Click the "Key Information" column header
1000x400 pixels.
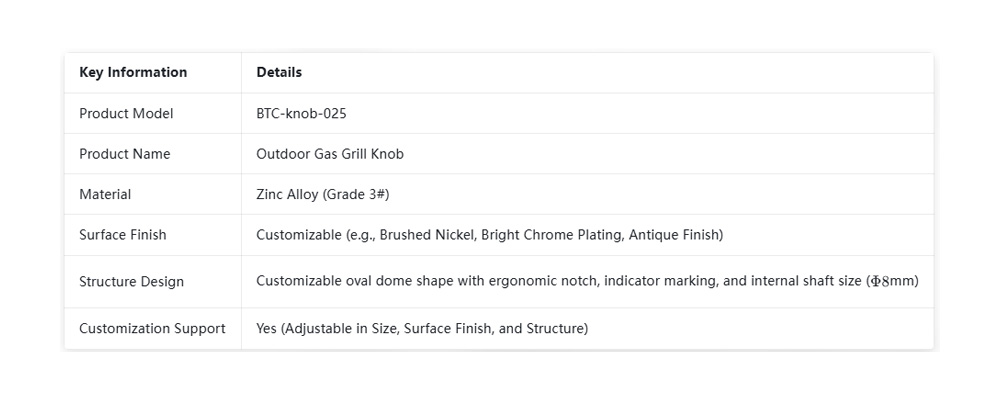(x=133, y=72)
